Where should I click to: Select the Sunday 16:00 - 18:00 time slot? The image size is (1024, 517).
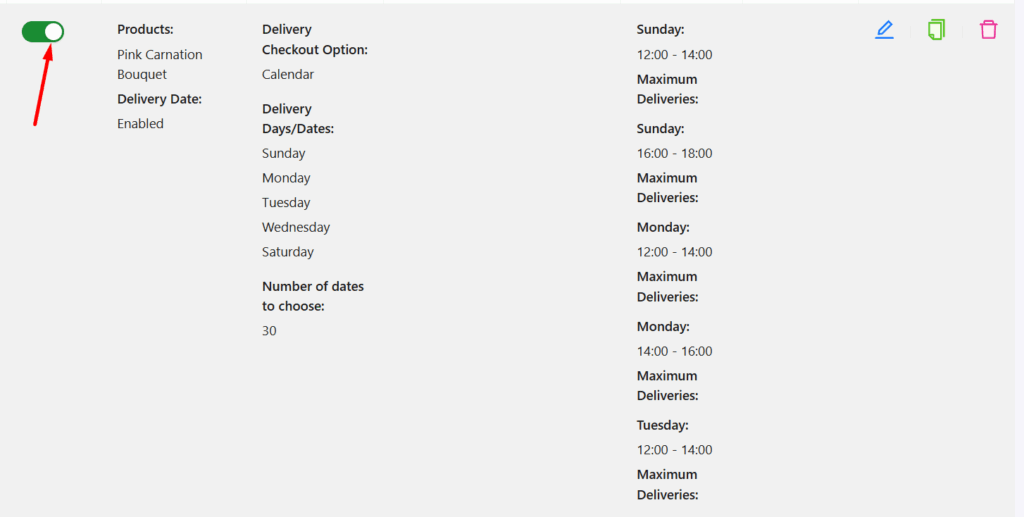coord(675,154)
